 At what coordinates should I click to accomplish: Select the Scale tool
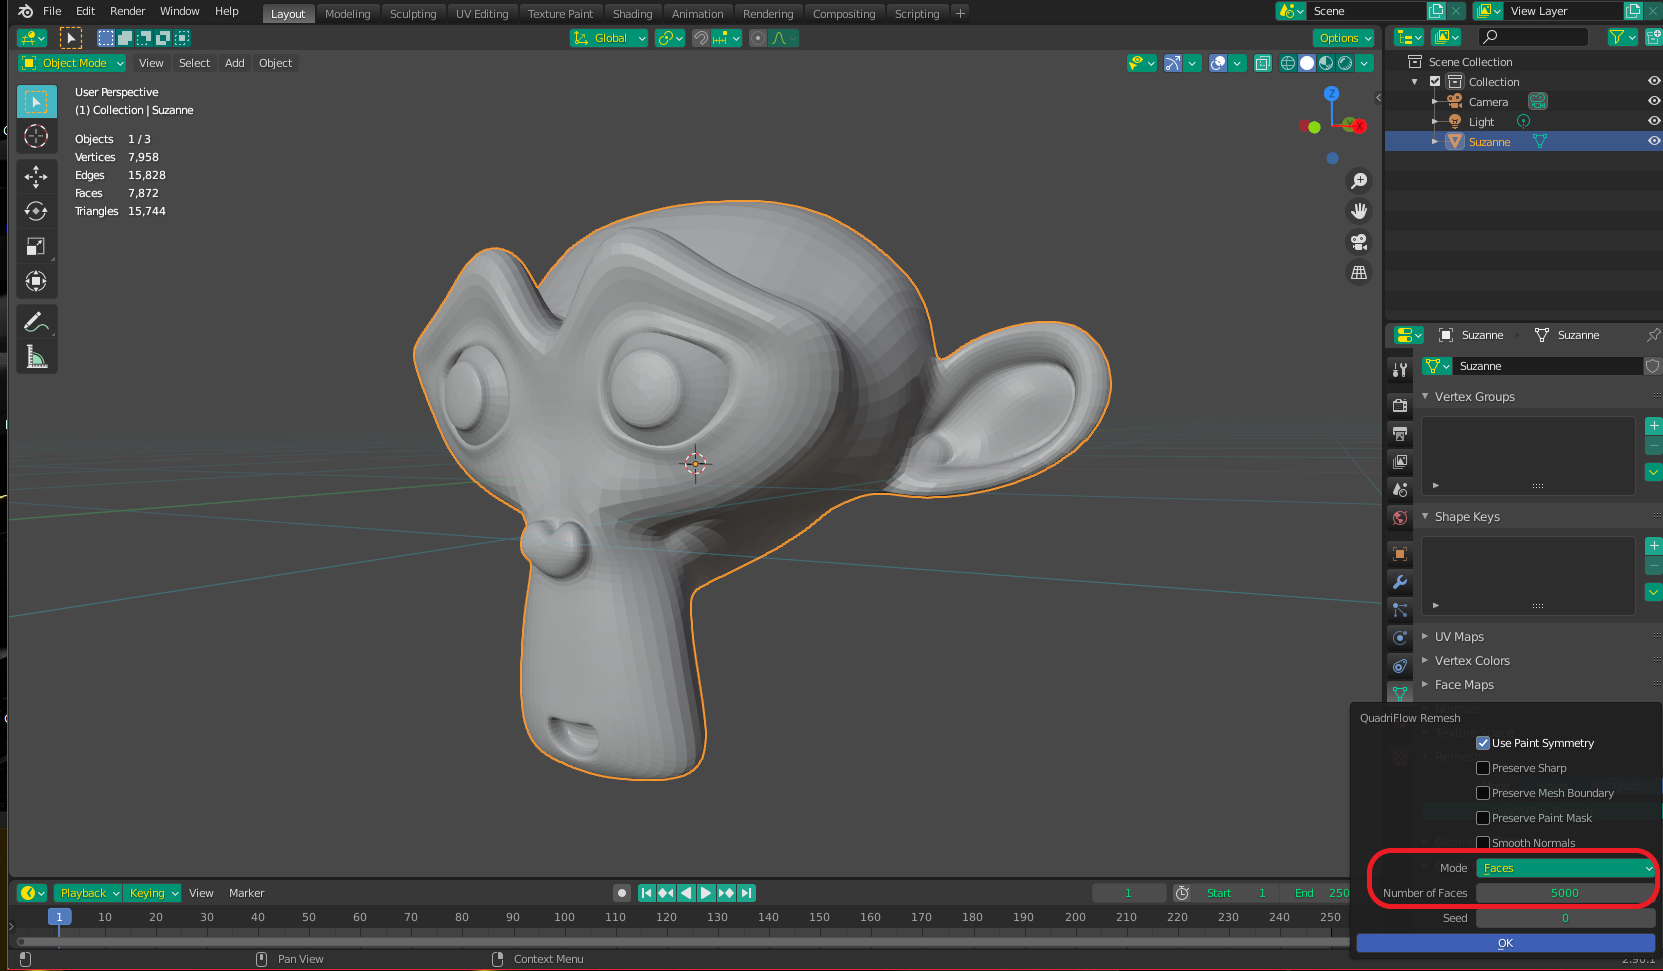point(36,246)
